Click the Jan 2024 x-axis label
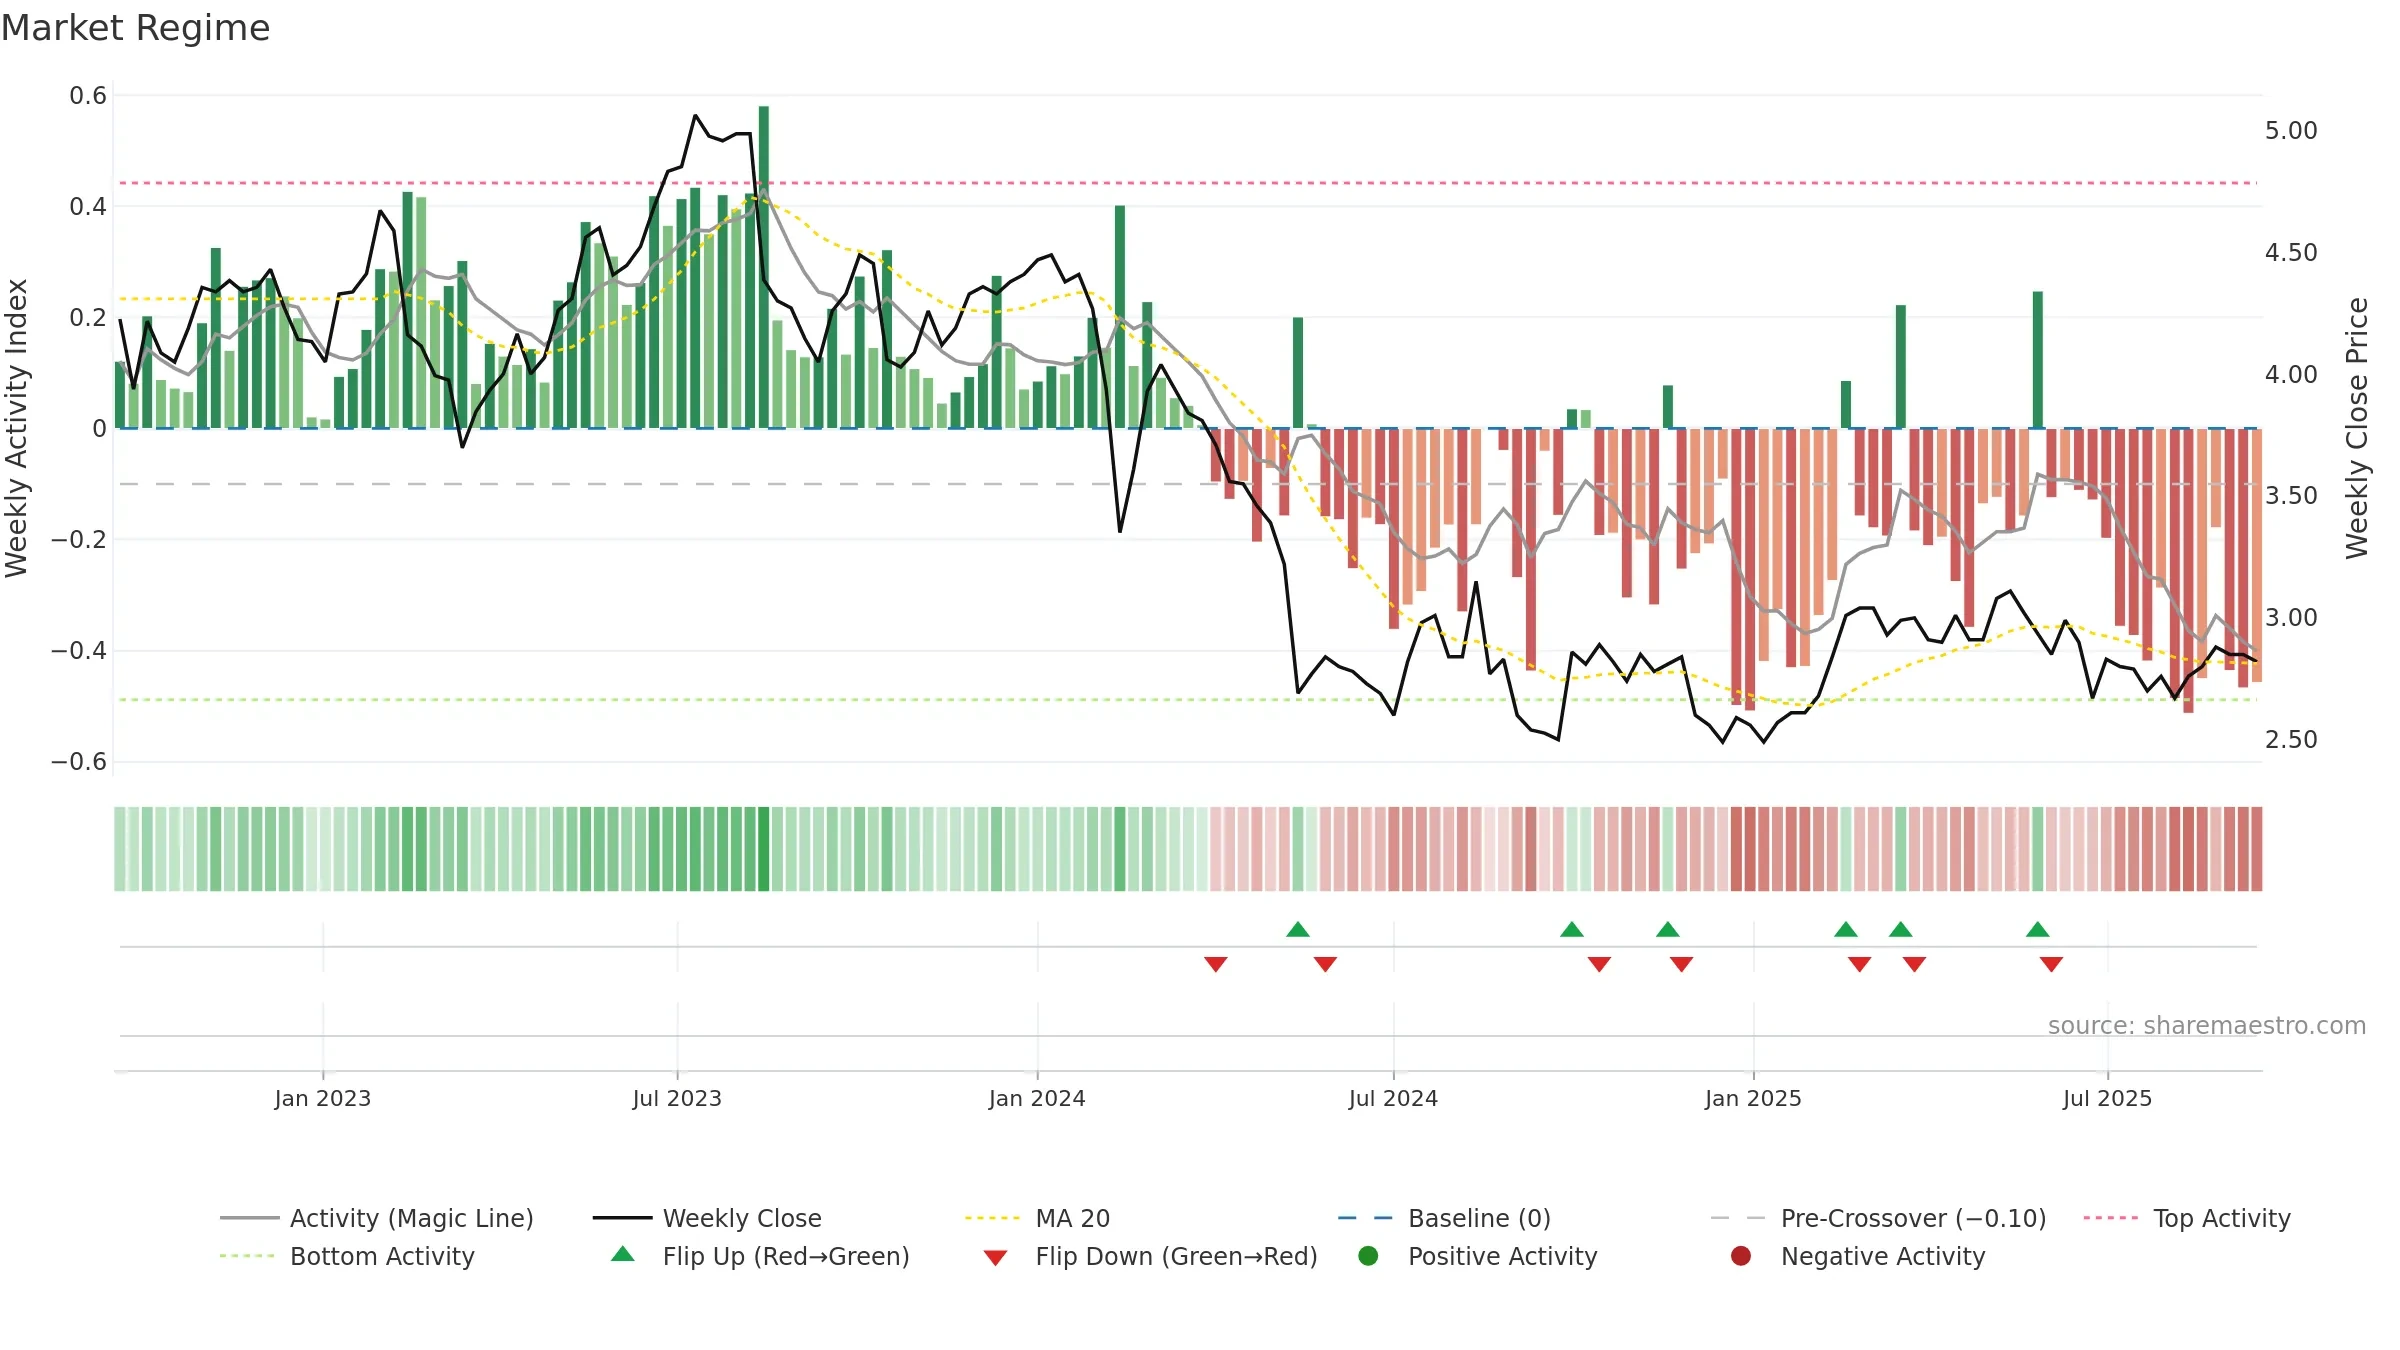This screenshot has width=2400, height=1350. pyautogui.click(x=1037, y=1098)
